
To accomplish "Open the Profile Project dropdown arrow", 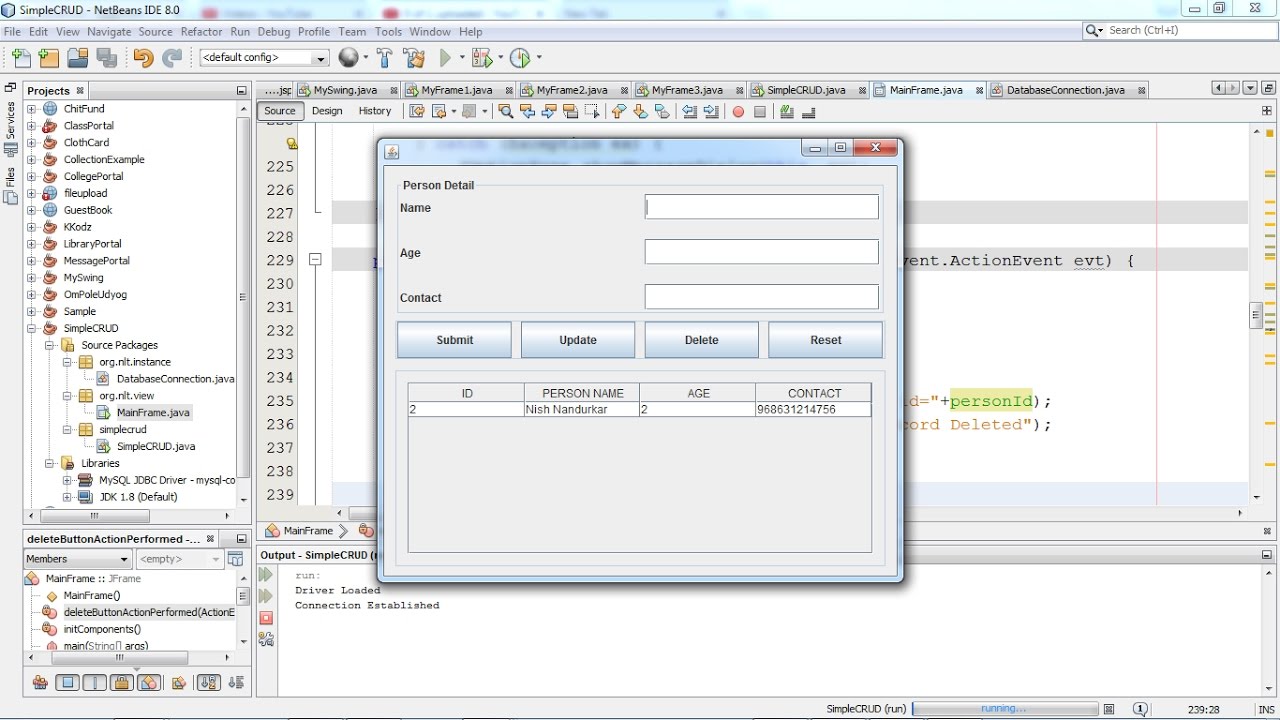I will [539, 58].
